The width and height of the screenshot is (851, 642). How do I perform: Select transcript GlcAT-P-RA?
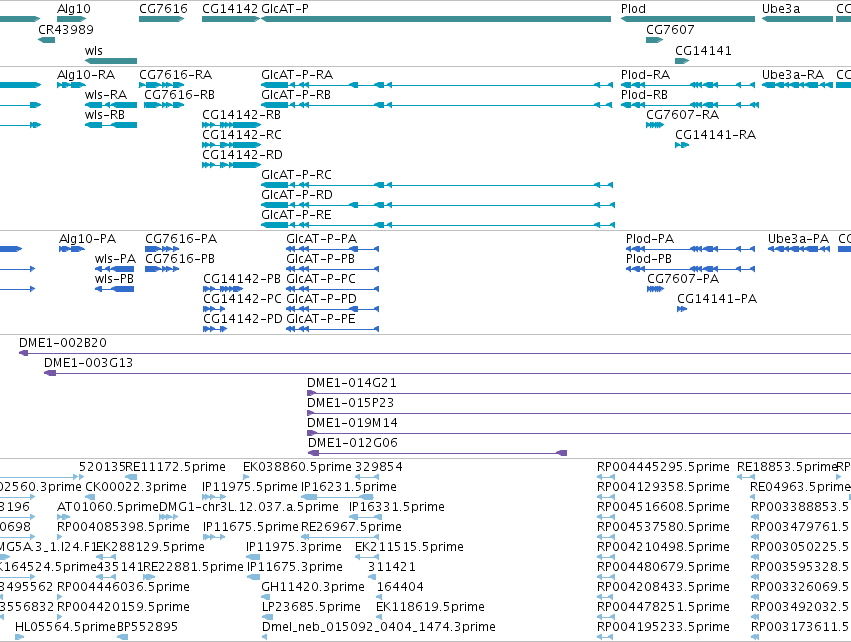297,74
